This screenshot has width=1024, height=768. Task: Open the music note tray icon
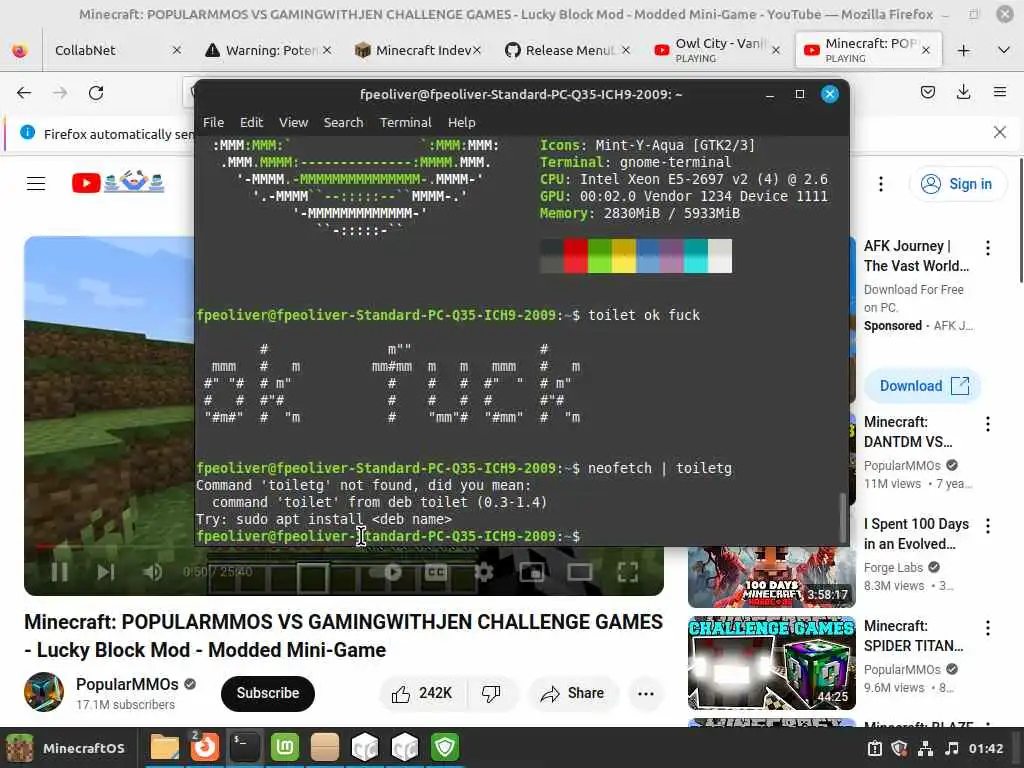pos(952,748)
